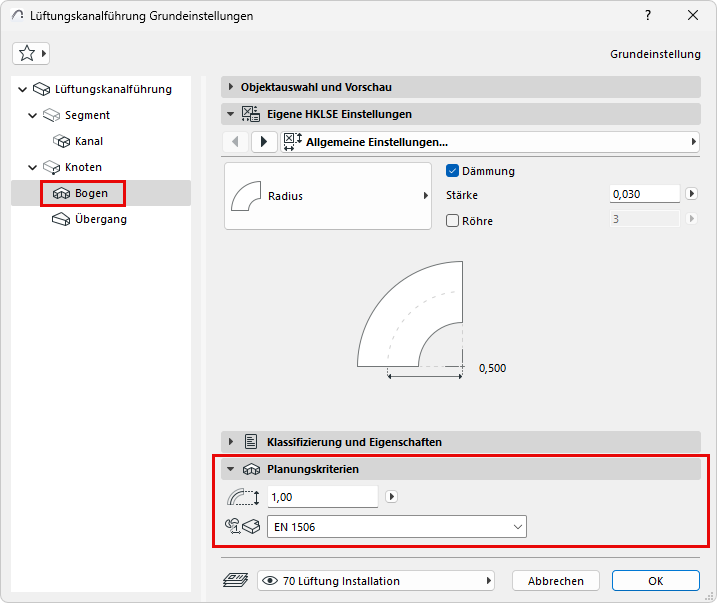Collapse the Planungskriterien panel
The image size is (717, 603).
[x=231, y=469]
